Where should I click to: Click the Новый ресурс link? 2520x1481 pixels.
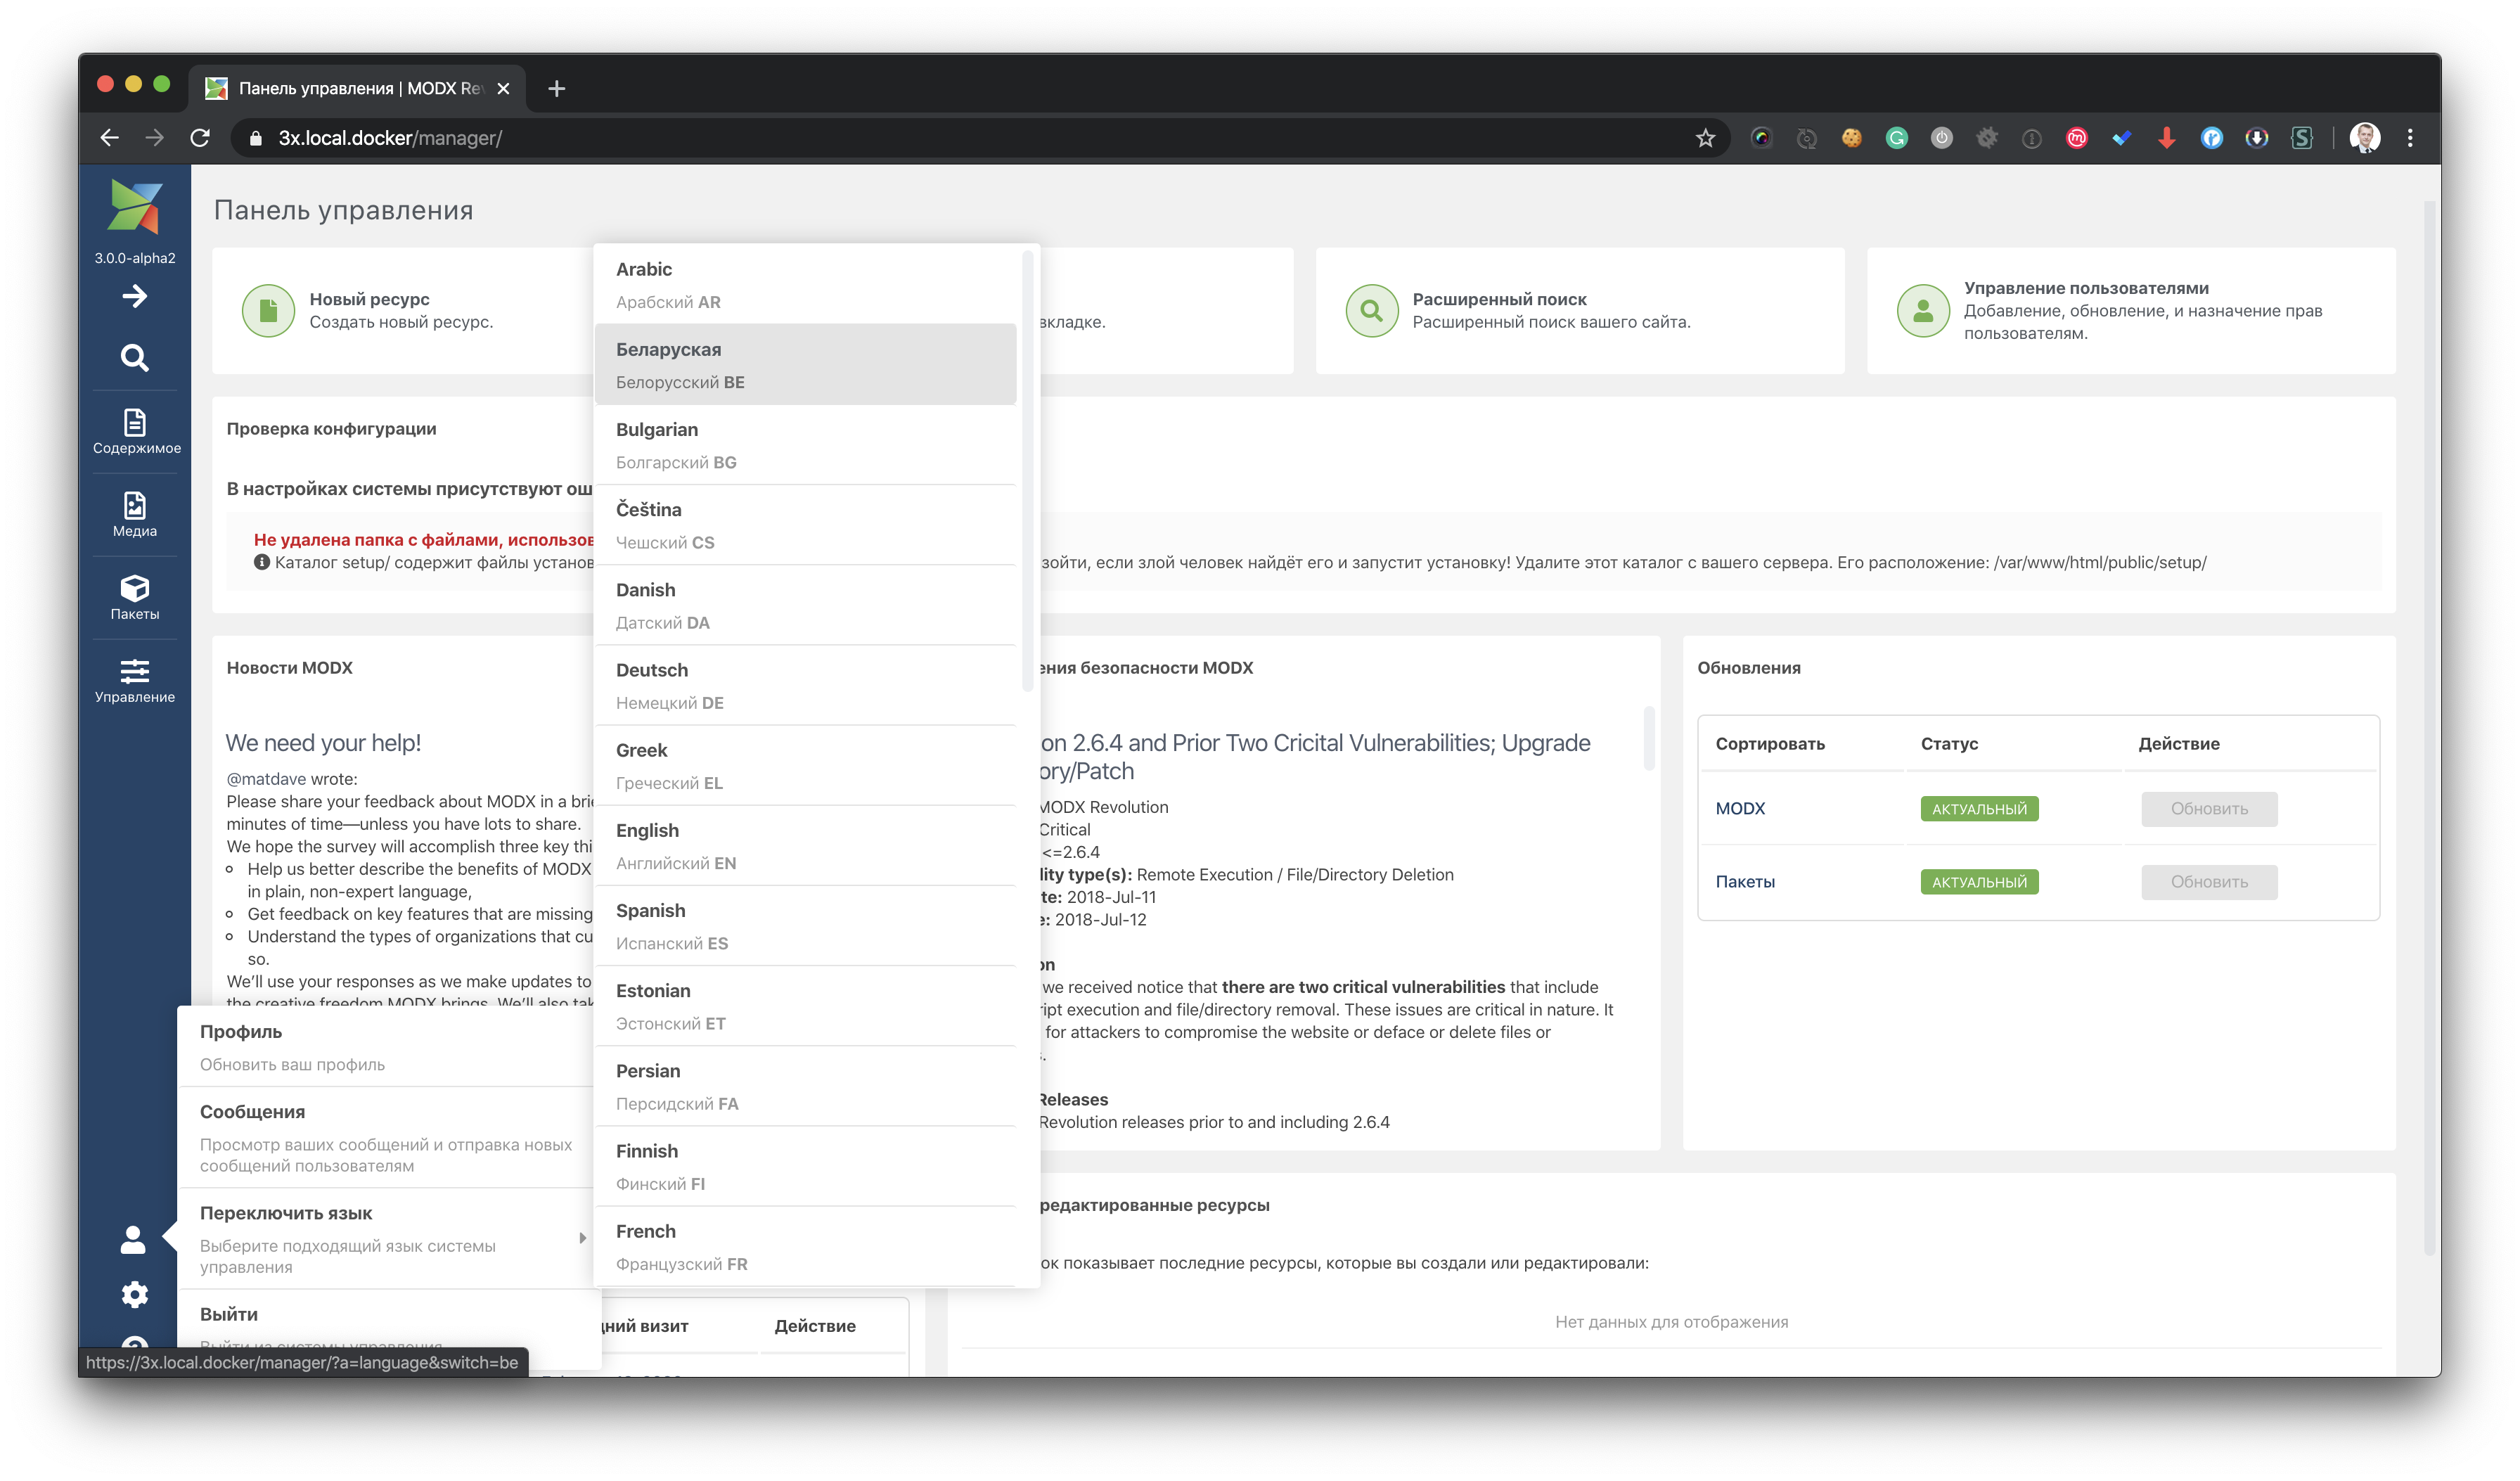(x=369, y=299)
